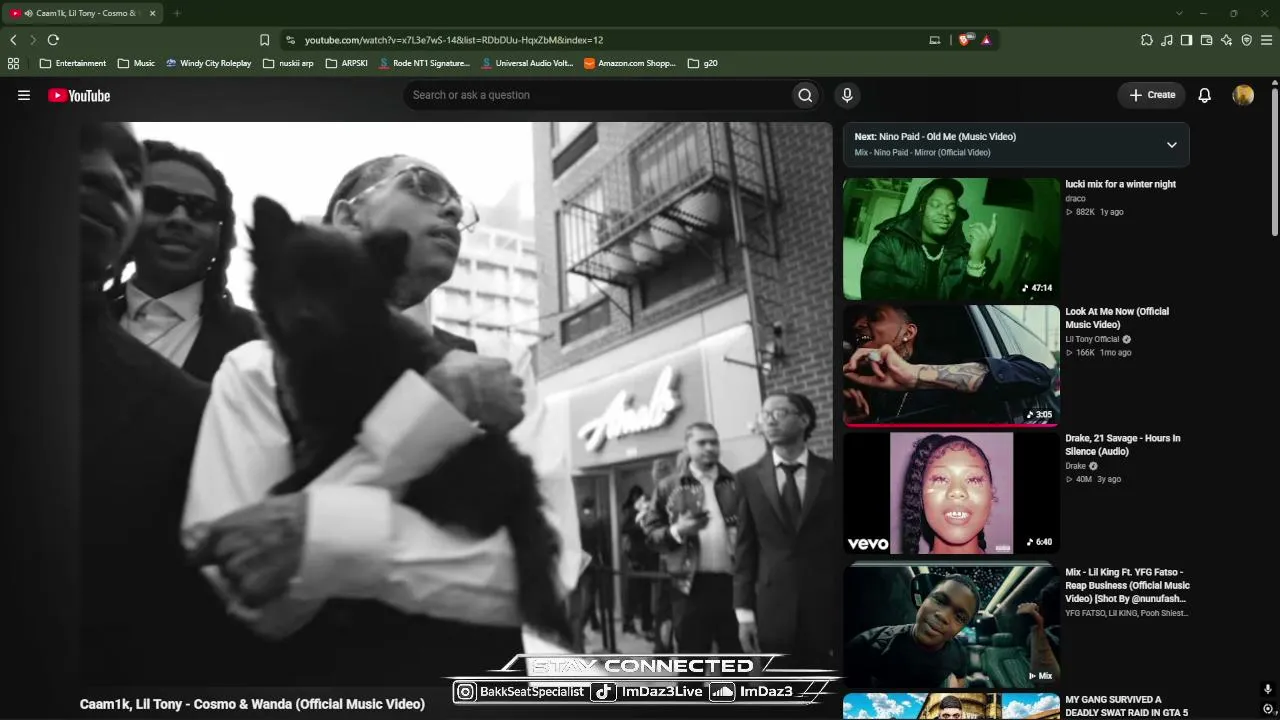
Task: Toggle the browser sidebar panel
Action: pos(1186,40)
